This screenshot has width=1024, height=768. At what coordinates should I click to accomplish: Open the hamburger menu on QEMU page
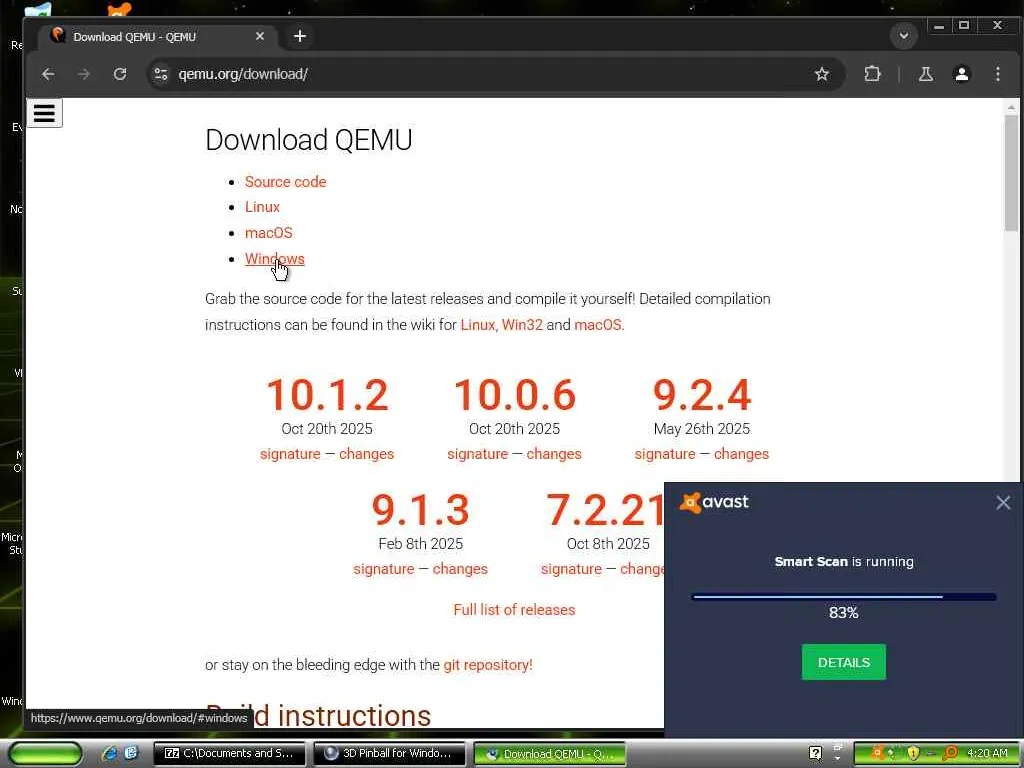click(x=44, y=113)
